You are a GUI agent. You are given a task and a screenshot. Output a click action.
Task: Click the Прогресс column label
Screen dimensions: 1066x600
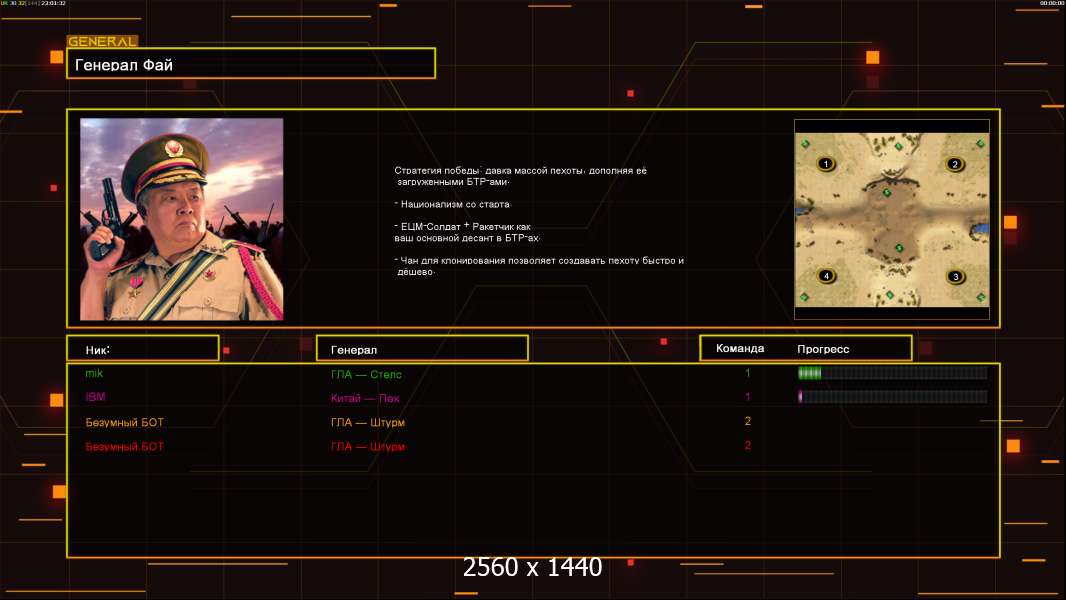823,349
